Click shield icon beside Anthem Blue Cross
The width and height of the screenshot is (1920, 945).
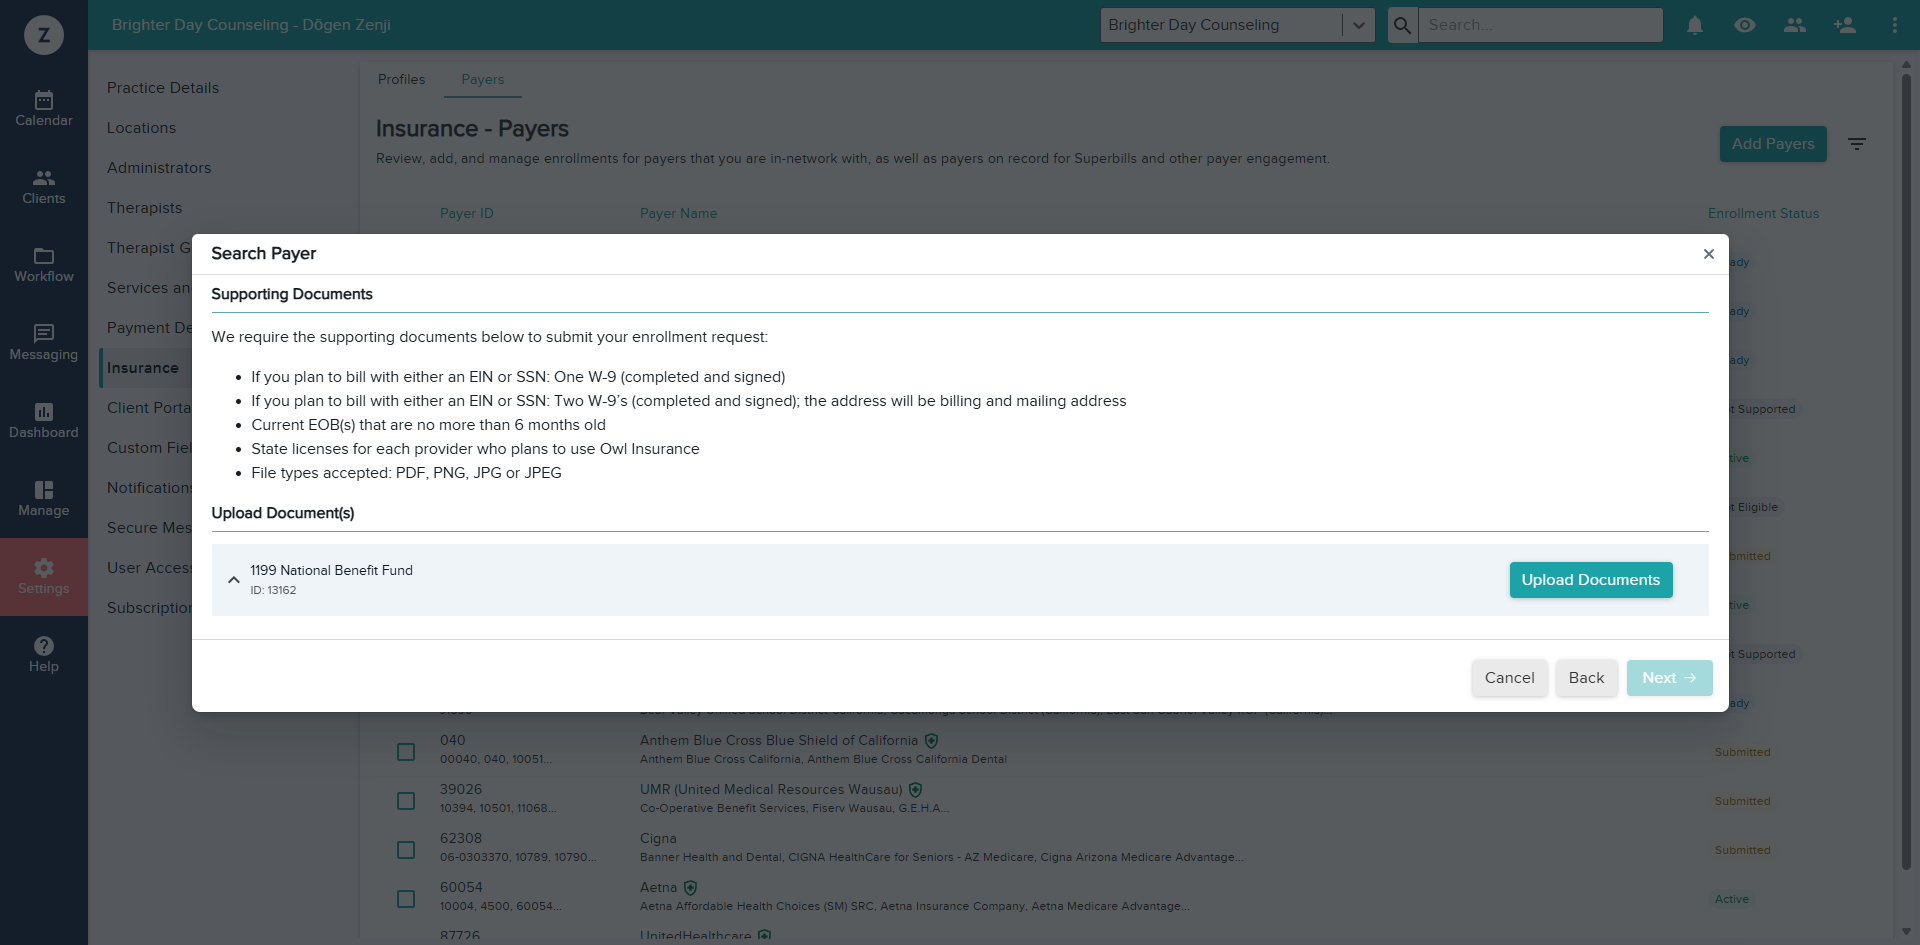tap(931, 741)
